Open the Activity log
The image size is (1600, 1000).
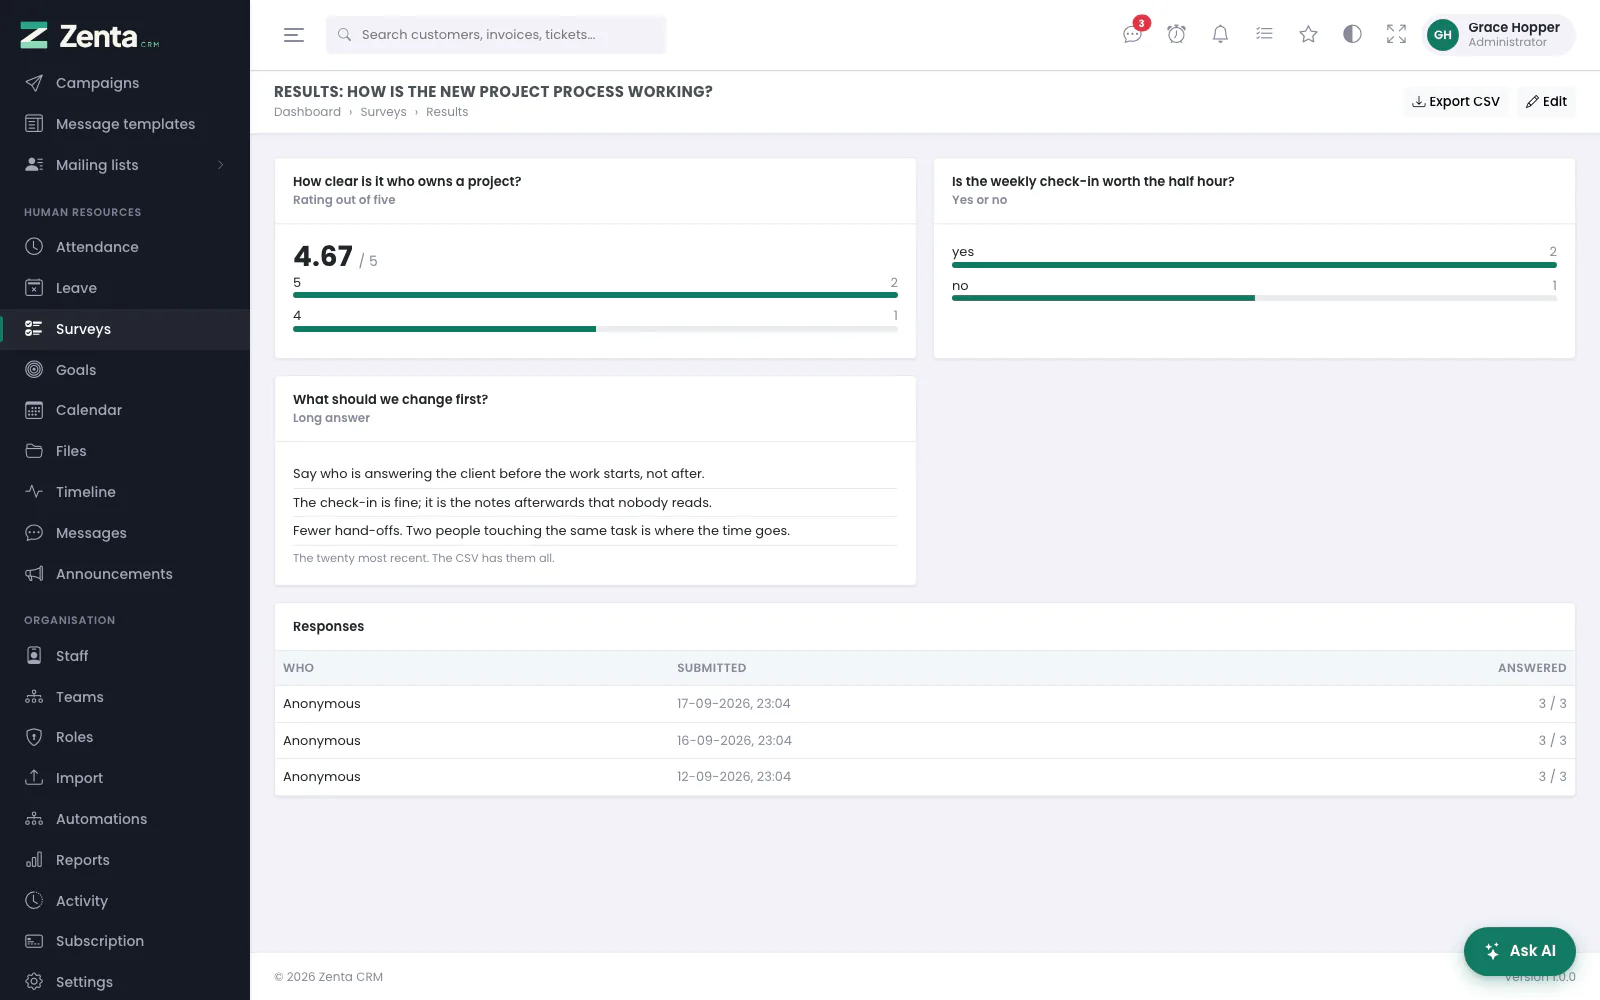click(125, 901)
